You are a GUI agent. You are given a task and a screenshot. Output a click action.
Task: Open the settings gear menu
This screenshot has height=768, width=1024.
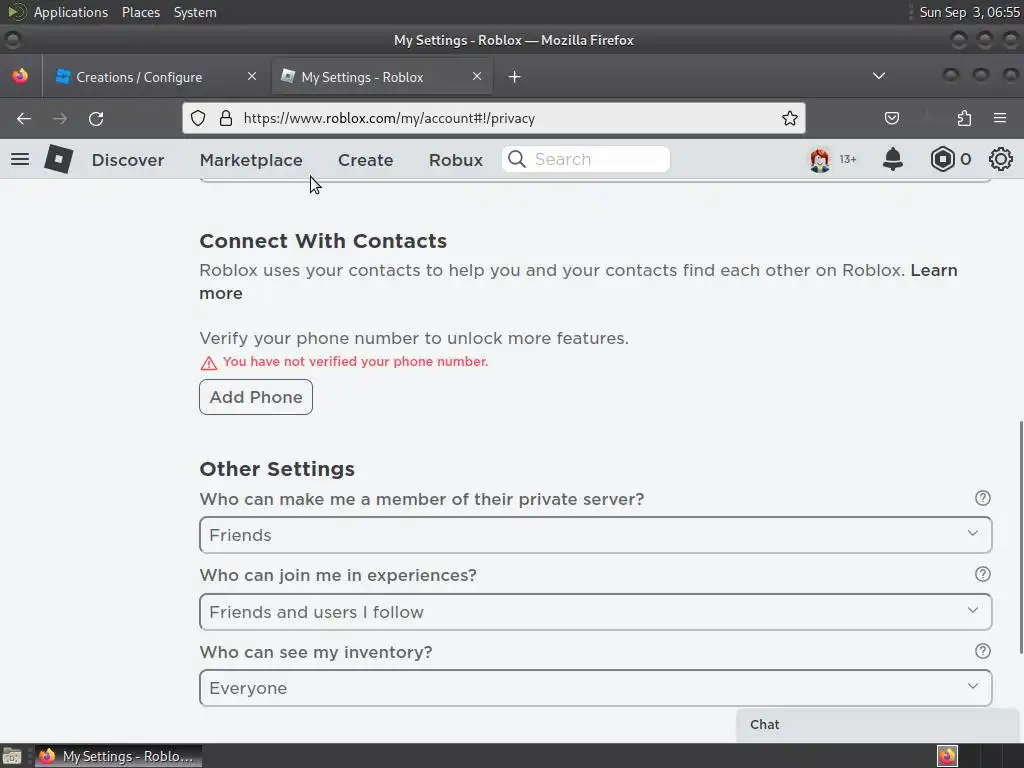click(x=1000, y=159)
